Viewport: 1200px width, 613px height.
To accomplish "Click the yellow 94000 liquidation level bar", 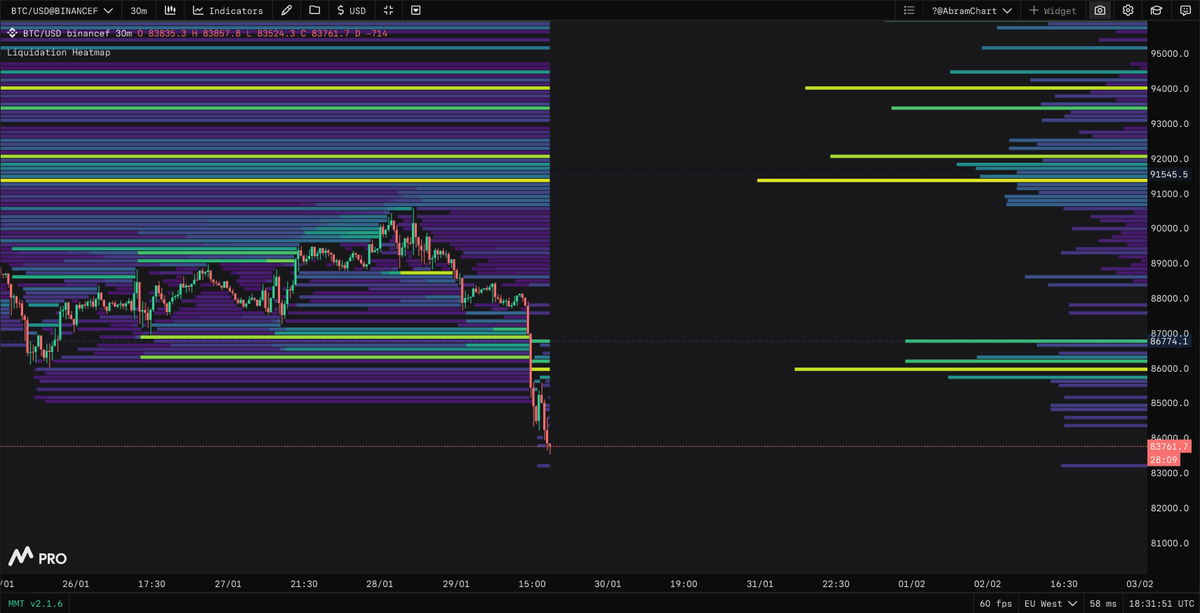I will pyautogui.click(x=275, y=88).
